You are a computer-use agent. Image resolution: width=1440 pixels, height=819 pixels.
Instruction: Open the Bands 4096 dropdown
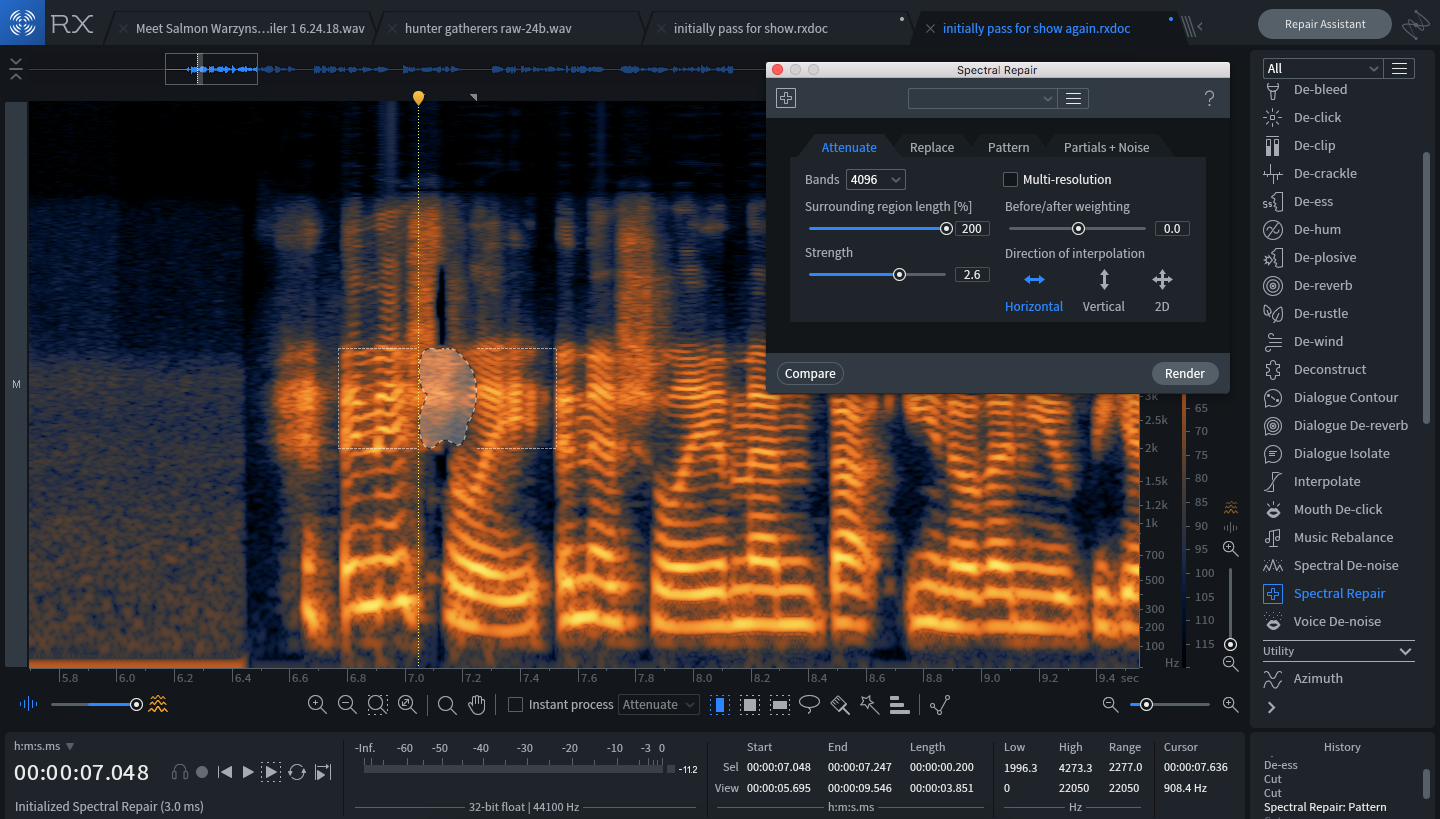pyautogui.click(x=876, y=179)
